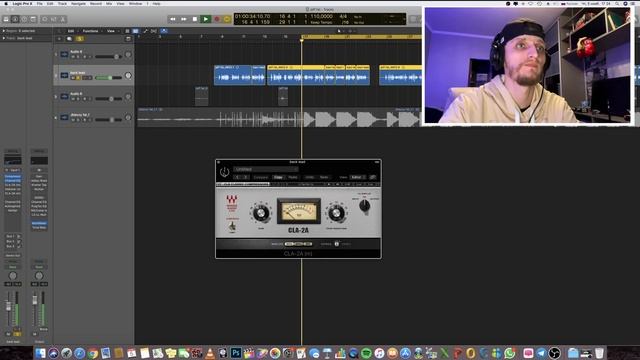This screenshot has height=360, width=640.
Task: Toggle the automation icon in tracks toolbar
Action: click(145, 31)
